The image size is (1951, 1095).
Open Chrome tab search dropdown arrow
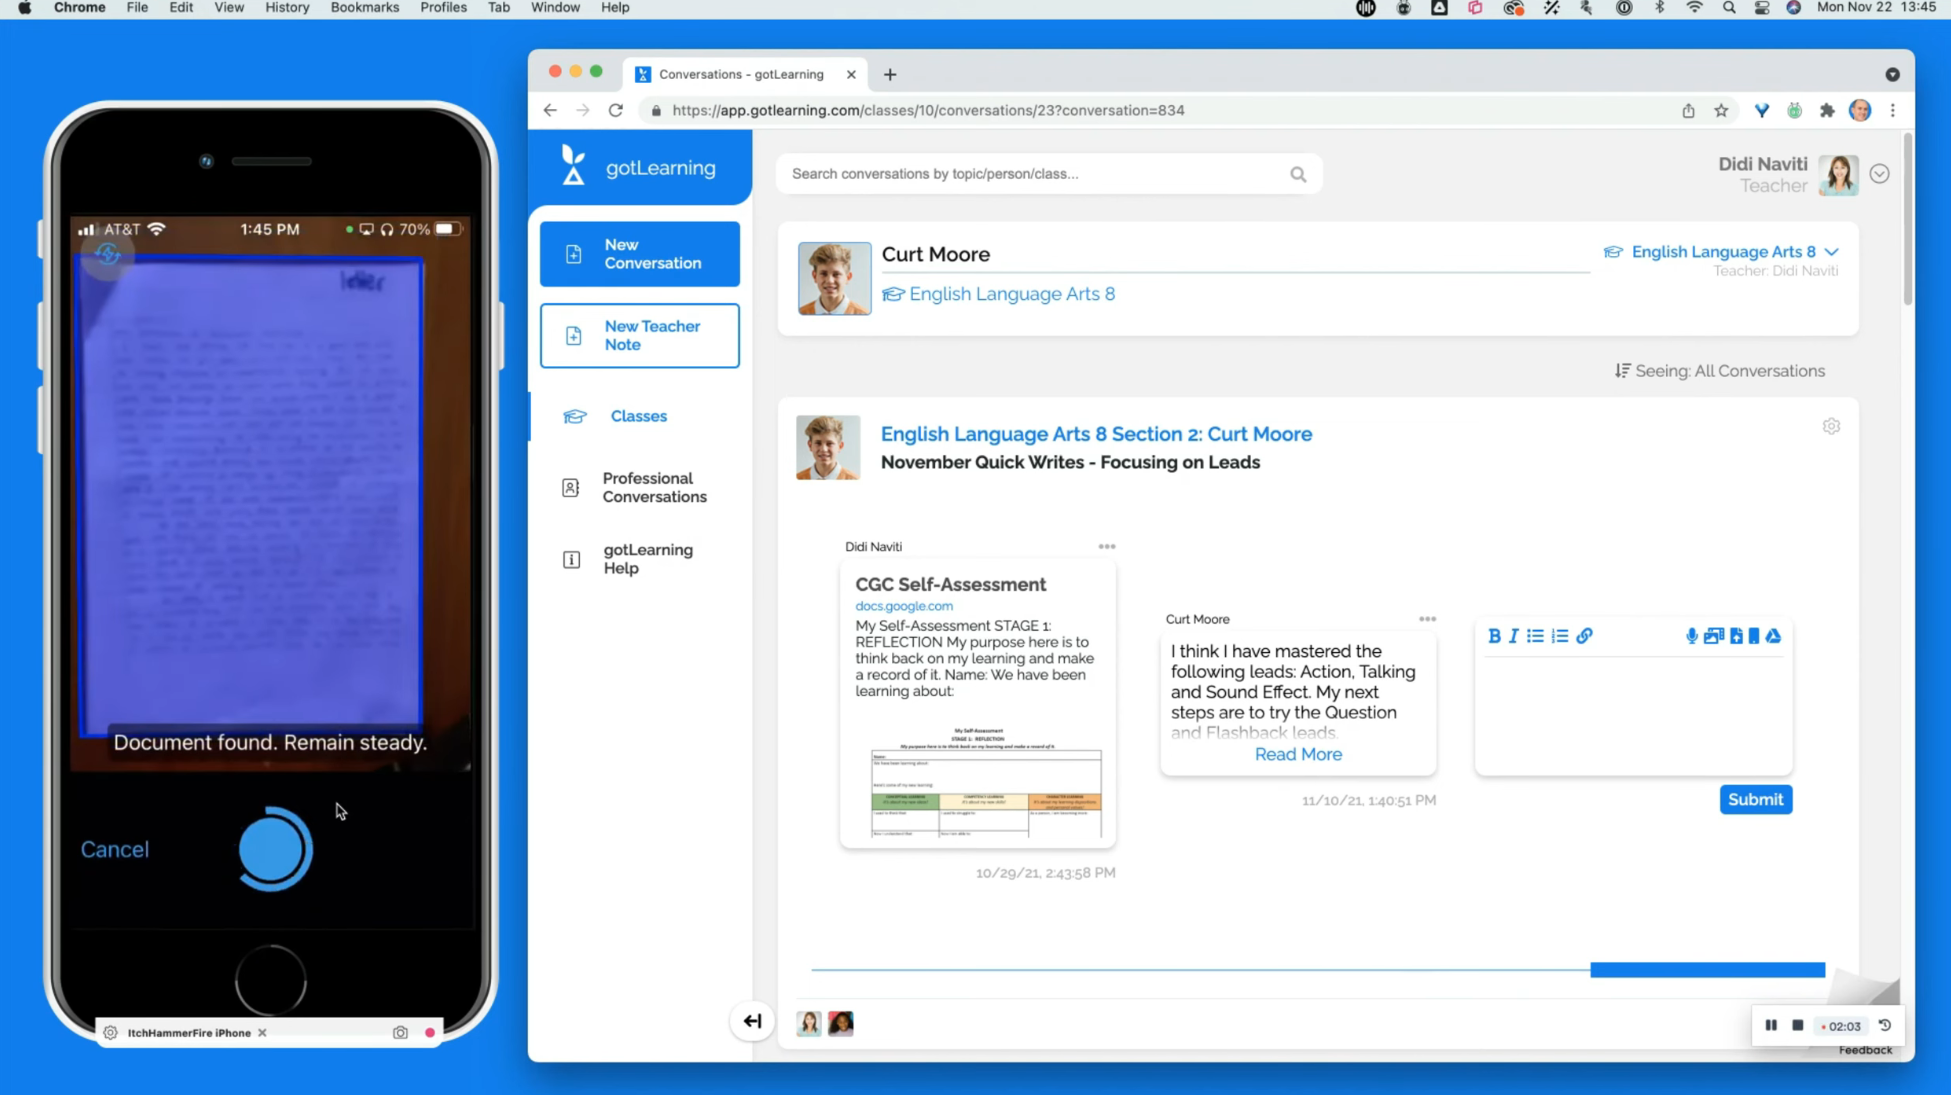click(1892, 74)
